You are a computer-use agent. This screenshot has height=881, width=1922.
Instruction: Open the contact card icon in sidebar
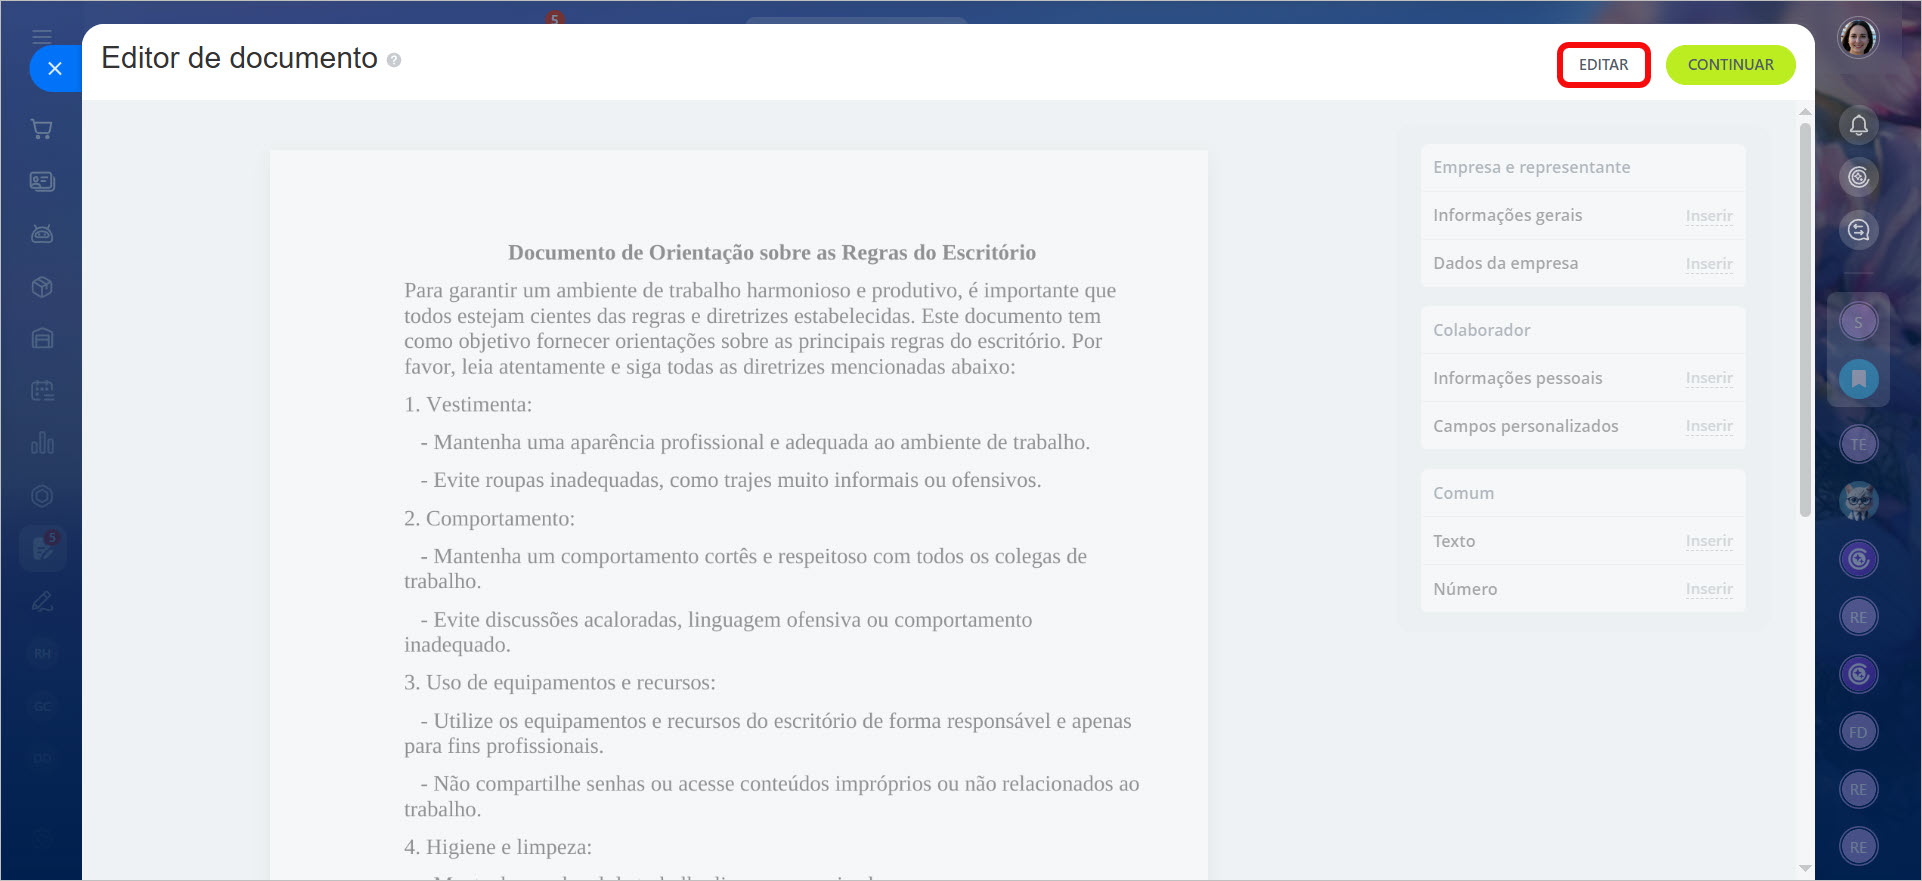[42, 181]
